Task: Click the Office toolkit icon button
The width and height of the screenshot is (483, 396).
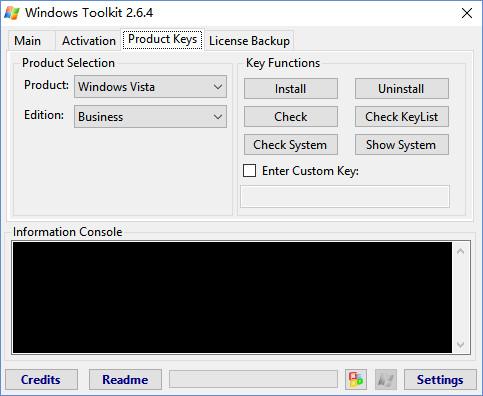Action: pyautogui.click(x=356, y=379)
